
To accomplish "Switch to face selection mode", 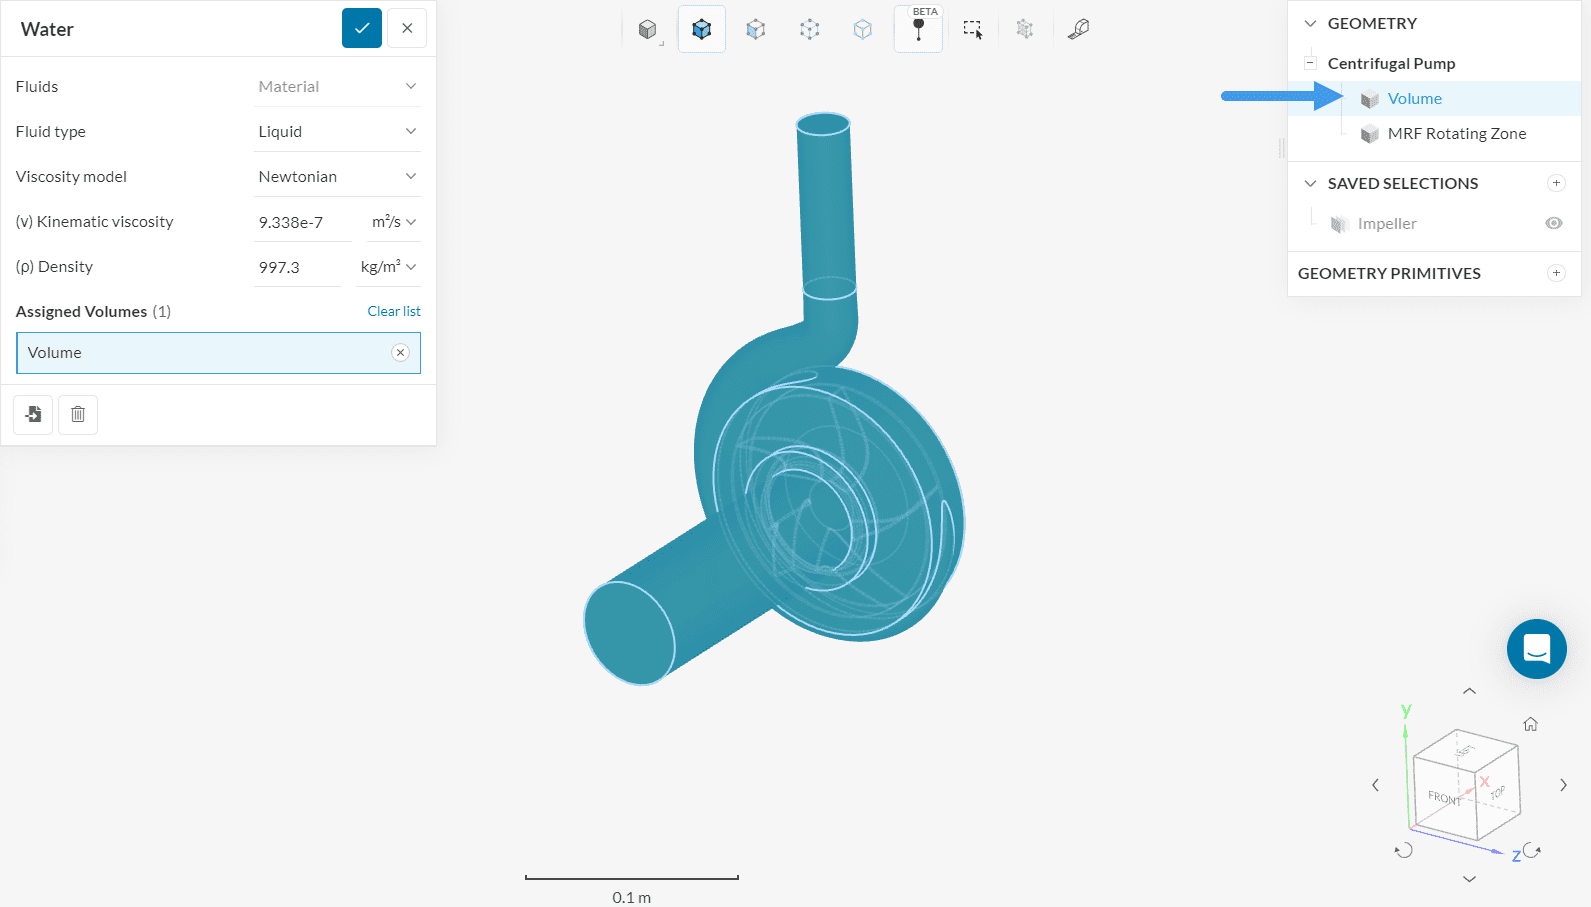I will point(756,29).
